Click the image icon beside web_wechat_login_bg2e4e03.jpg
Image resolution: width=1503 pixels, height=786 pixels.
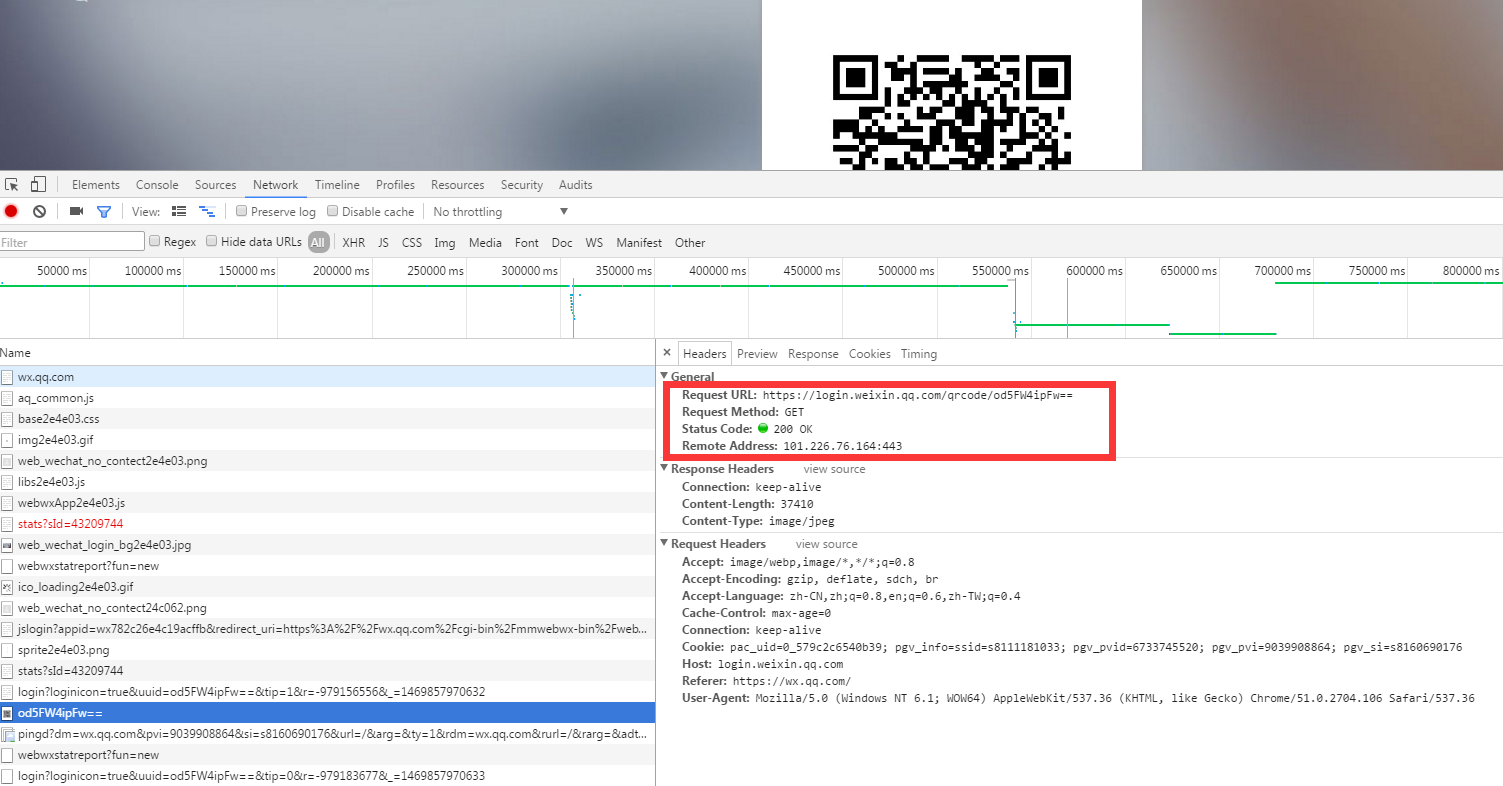pos(7,545)
